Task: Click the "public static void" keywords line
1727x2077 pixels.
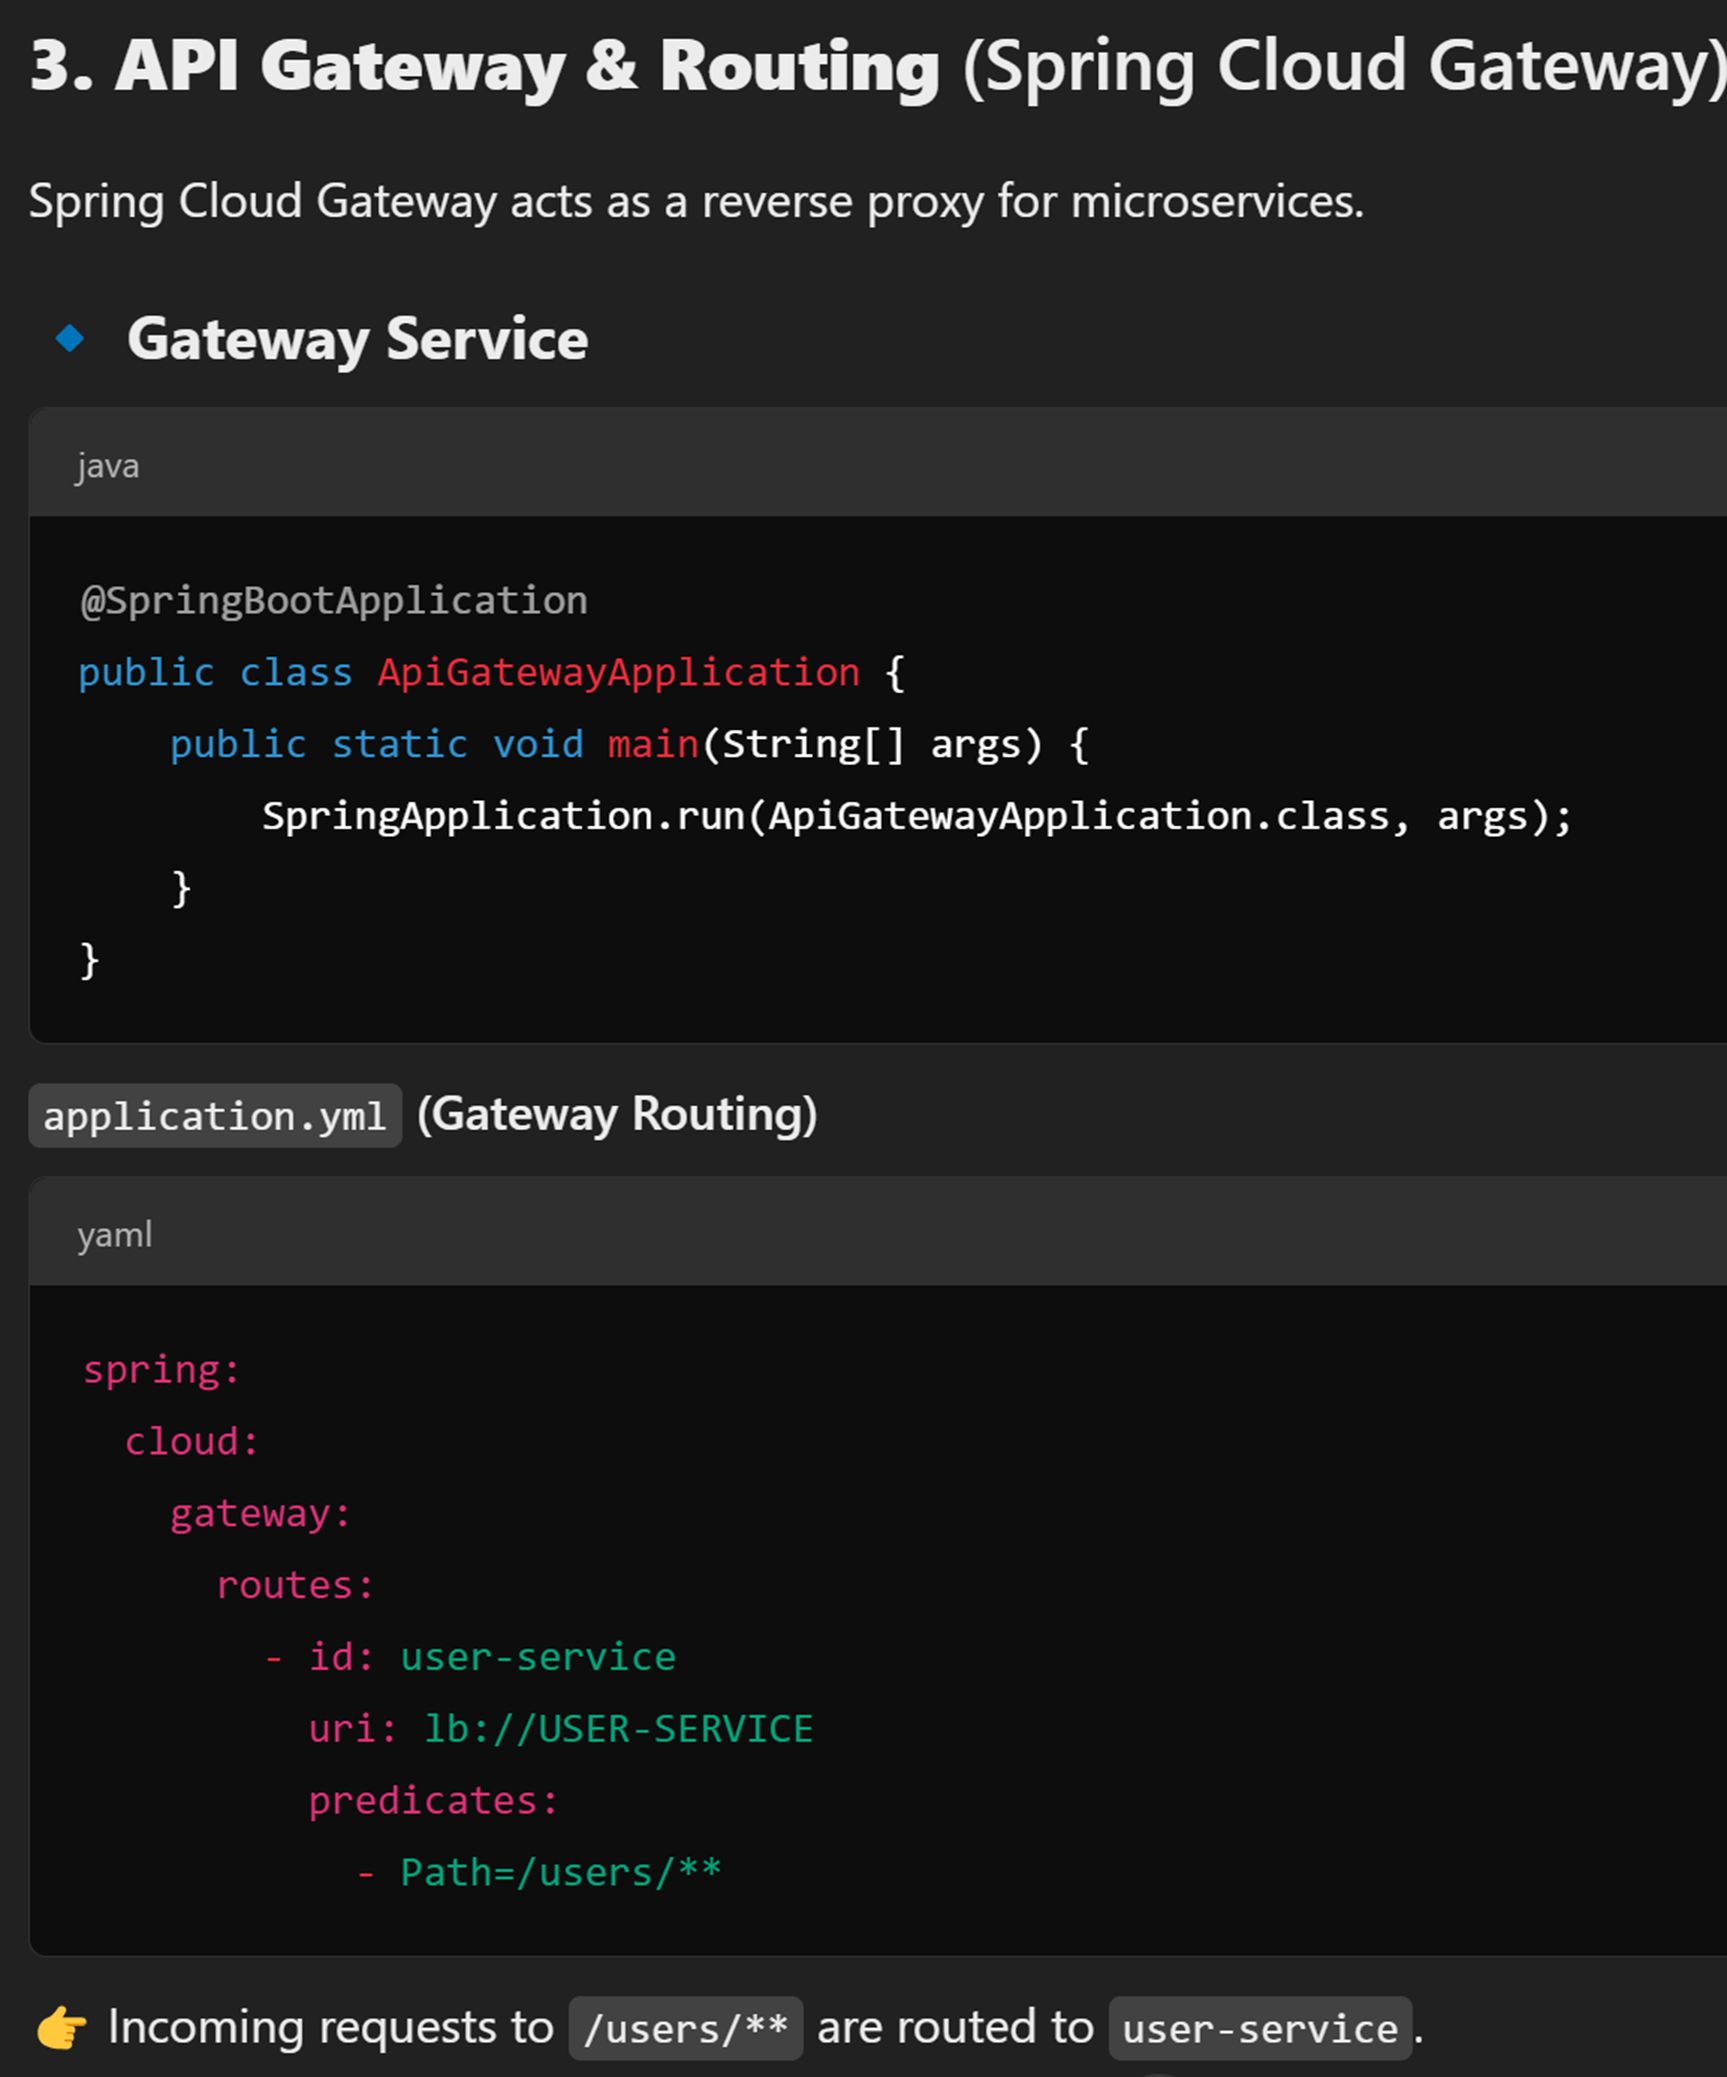Action: tap(377, 744)
